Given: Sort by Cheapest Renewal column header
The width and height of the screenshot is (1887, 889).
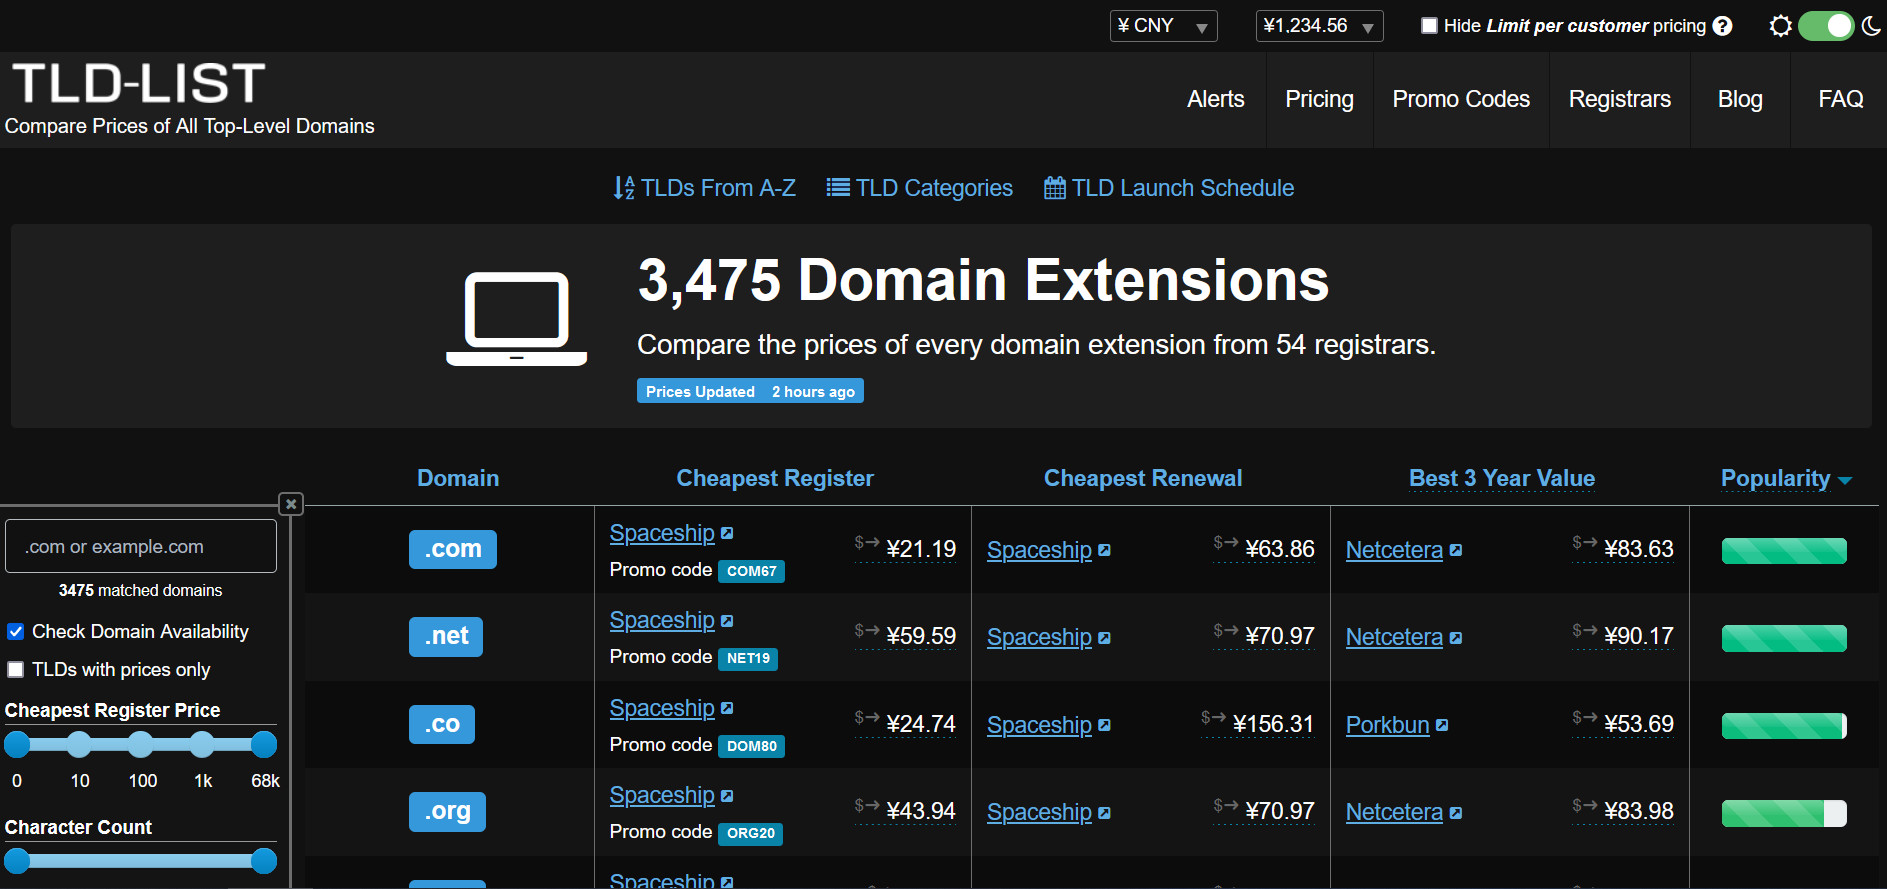Looking at the screenshot, I should pos(1143,478).
